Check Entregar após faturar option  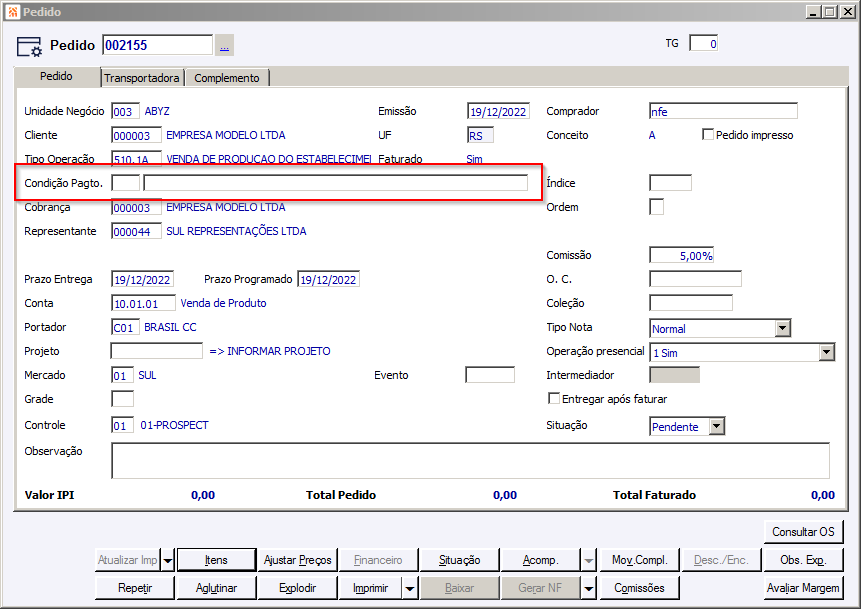coord(554,399)
